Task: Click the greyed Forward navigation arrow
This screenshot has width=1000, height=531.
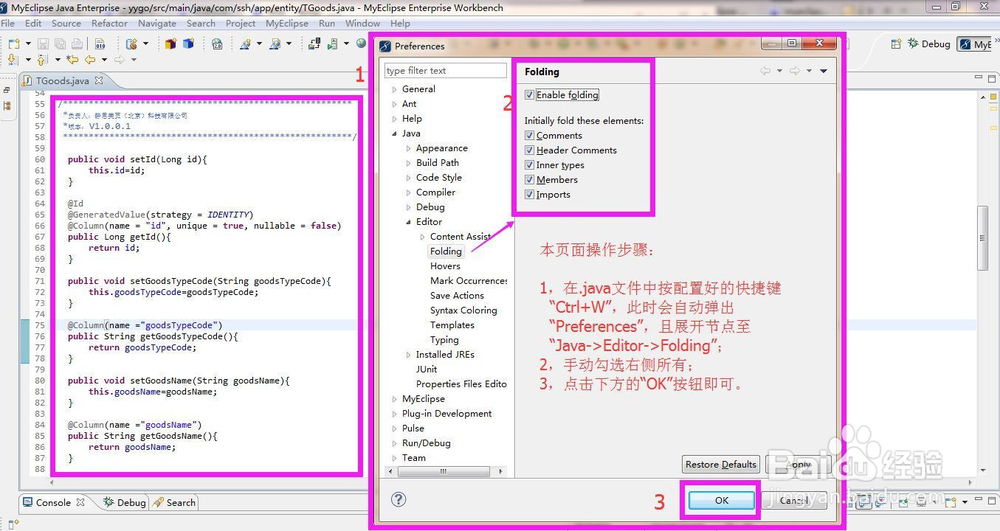Action: 119,59
